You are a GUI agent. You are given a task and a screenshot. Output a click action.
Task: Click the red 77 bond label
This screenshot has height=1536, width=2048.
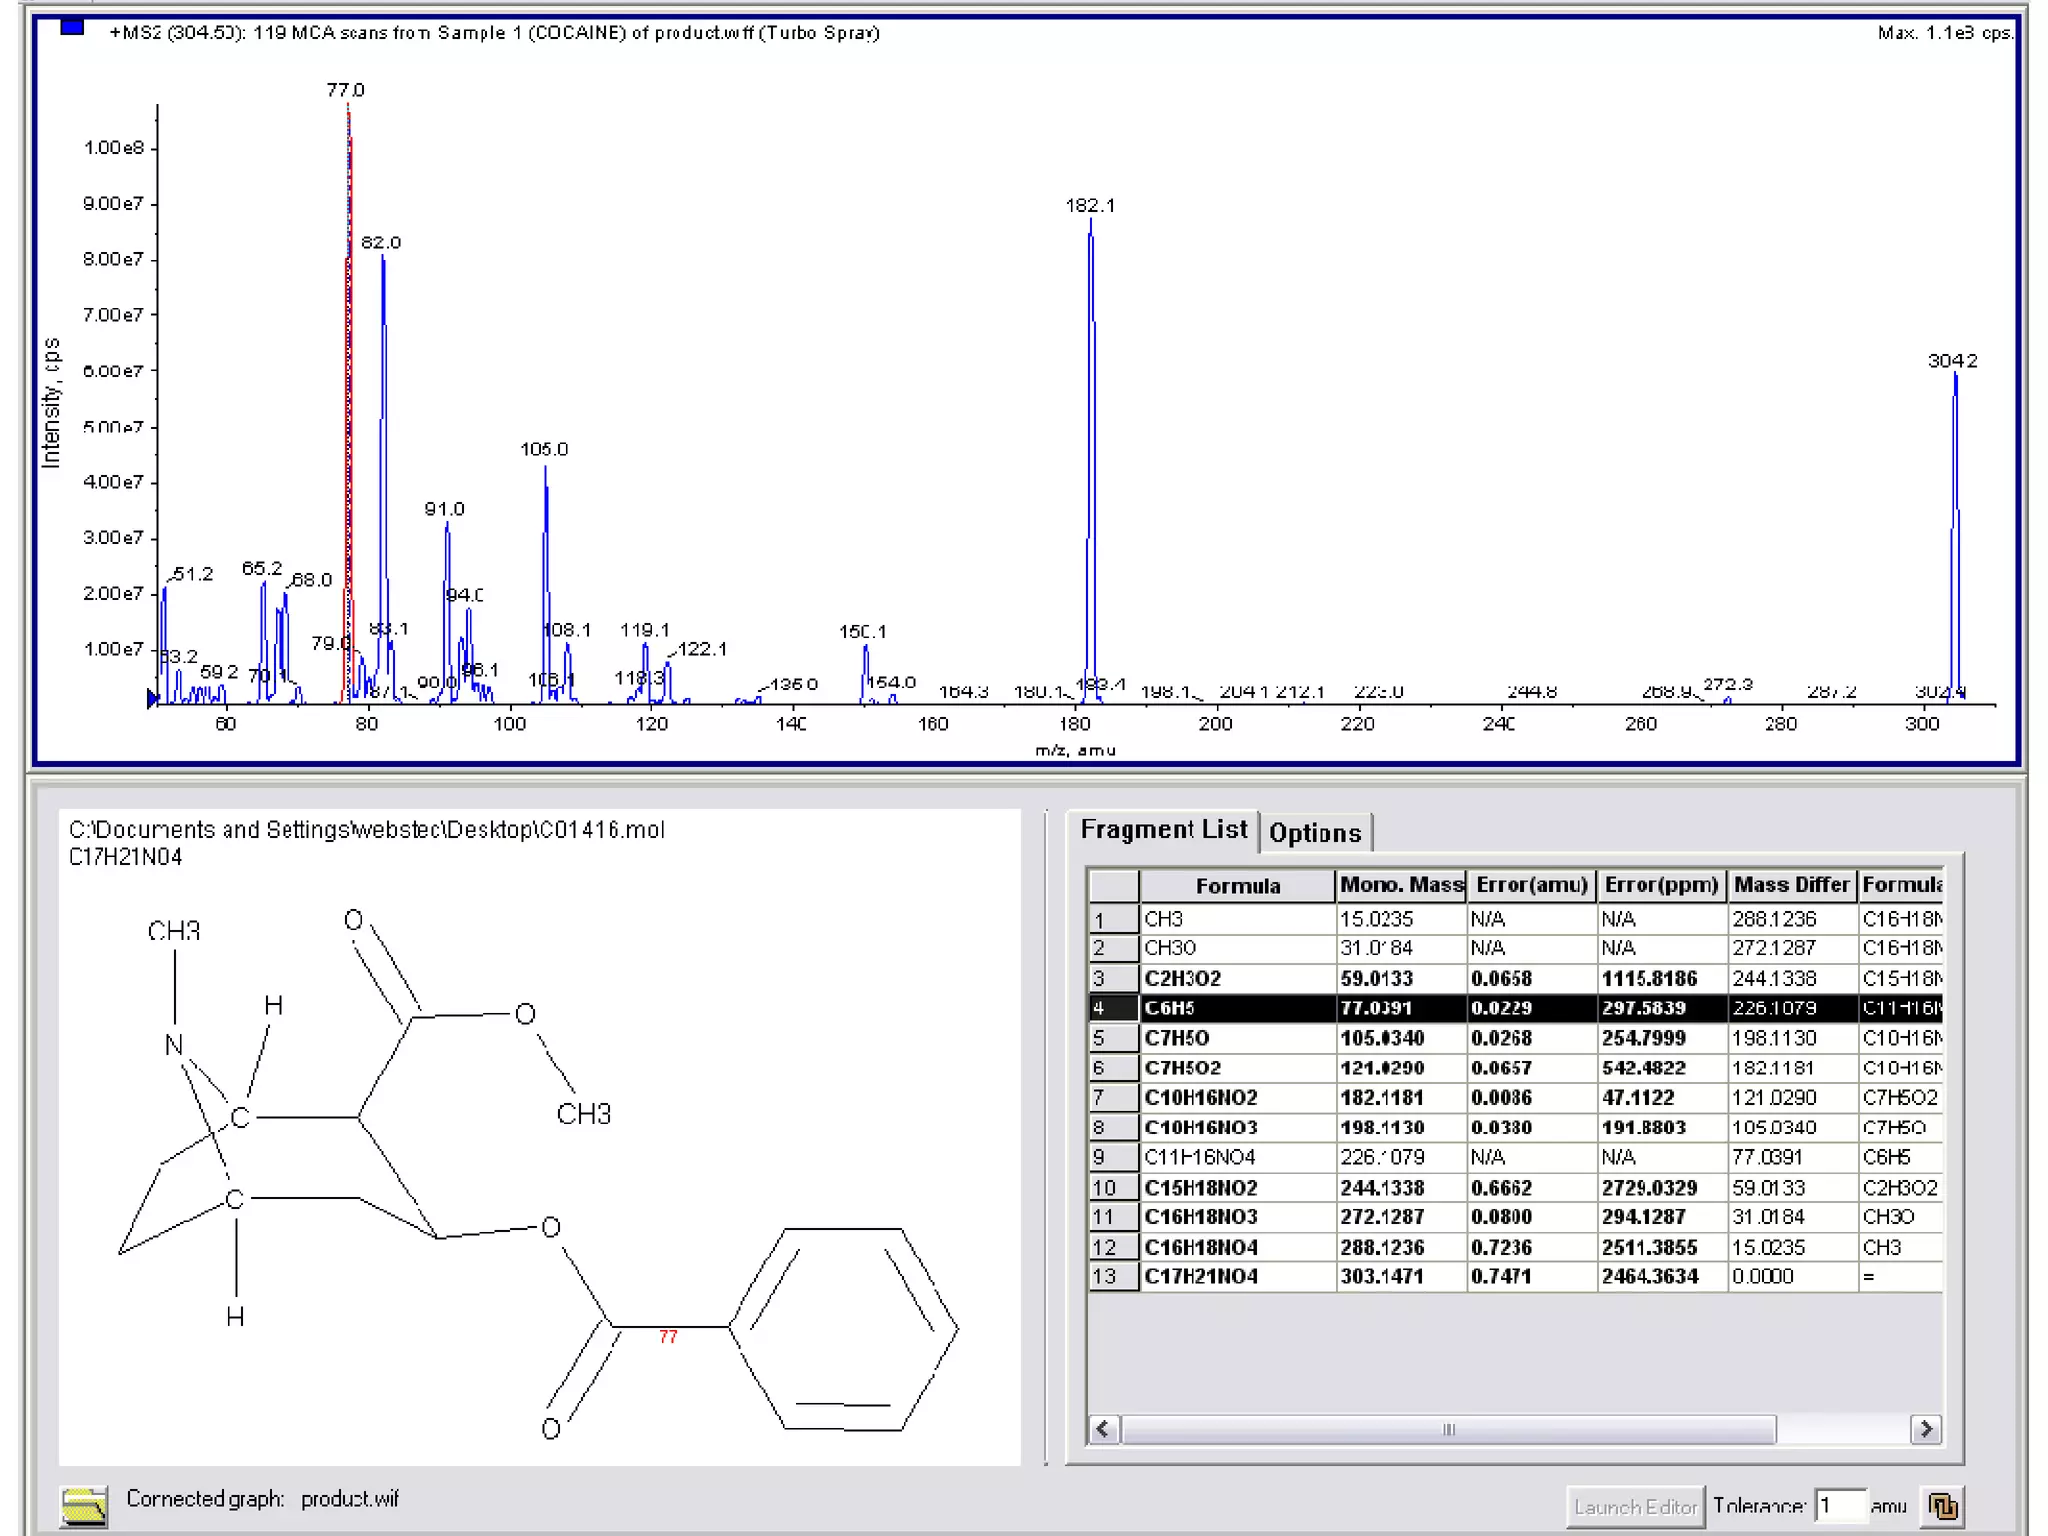point(668,1336)
